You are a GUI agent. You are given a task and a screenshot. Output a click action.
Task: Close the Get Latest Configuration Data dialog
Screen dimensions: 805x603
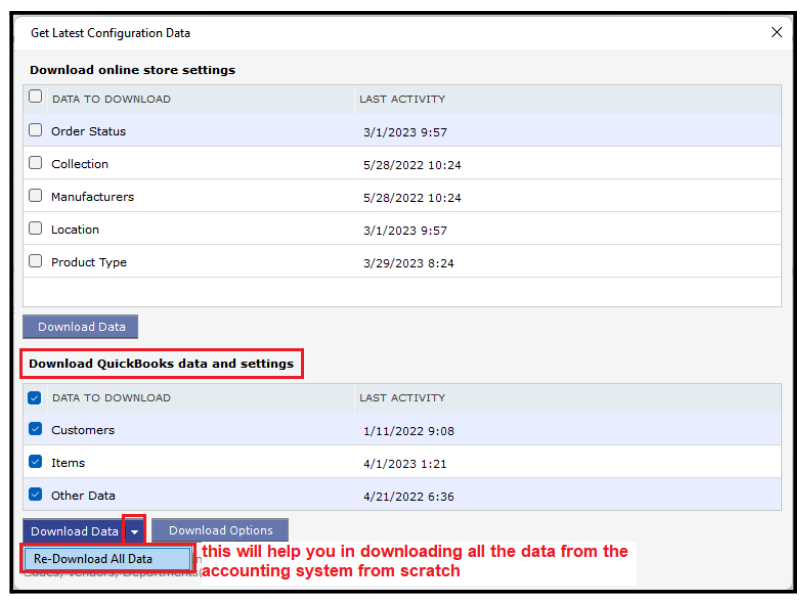tap(776, 32)
